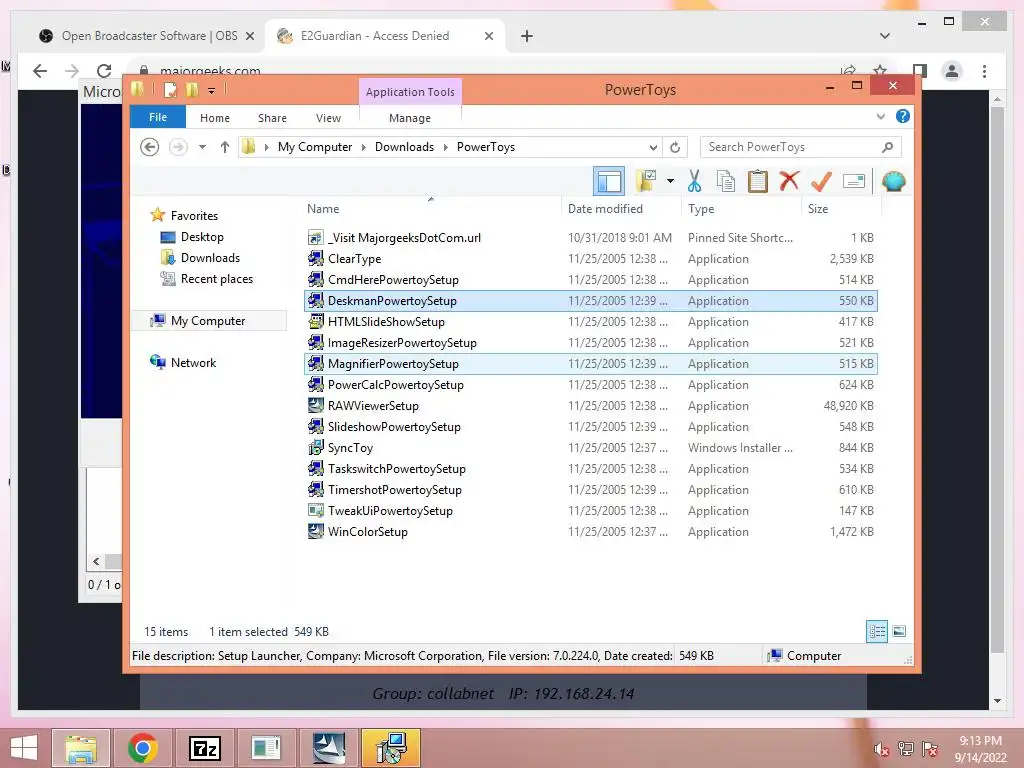Open the address bar history dropdown
This screenshot has height=768, width=1024.
[x=653, y=147]
